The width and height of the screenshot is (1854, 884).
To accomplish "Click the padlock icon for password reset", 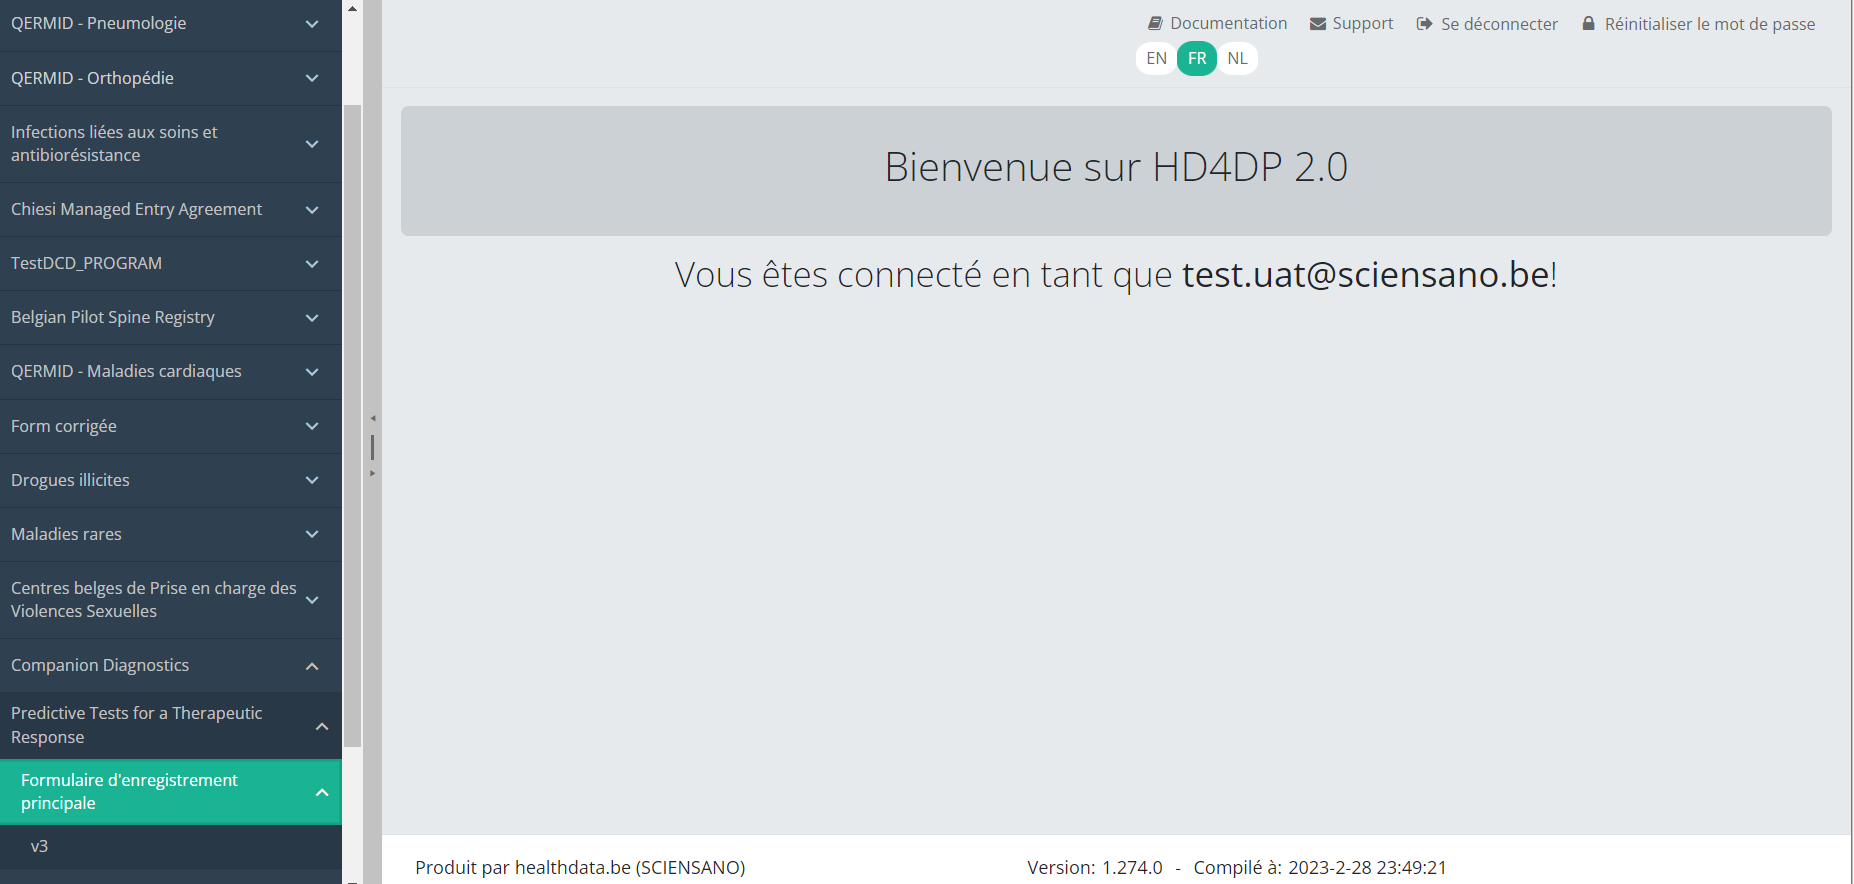I will pos(1588,23).
